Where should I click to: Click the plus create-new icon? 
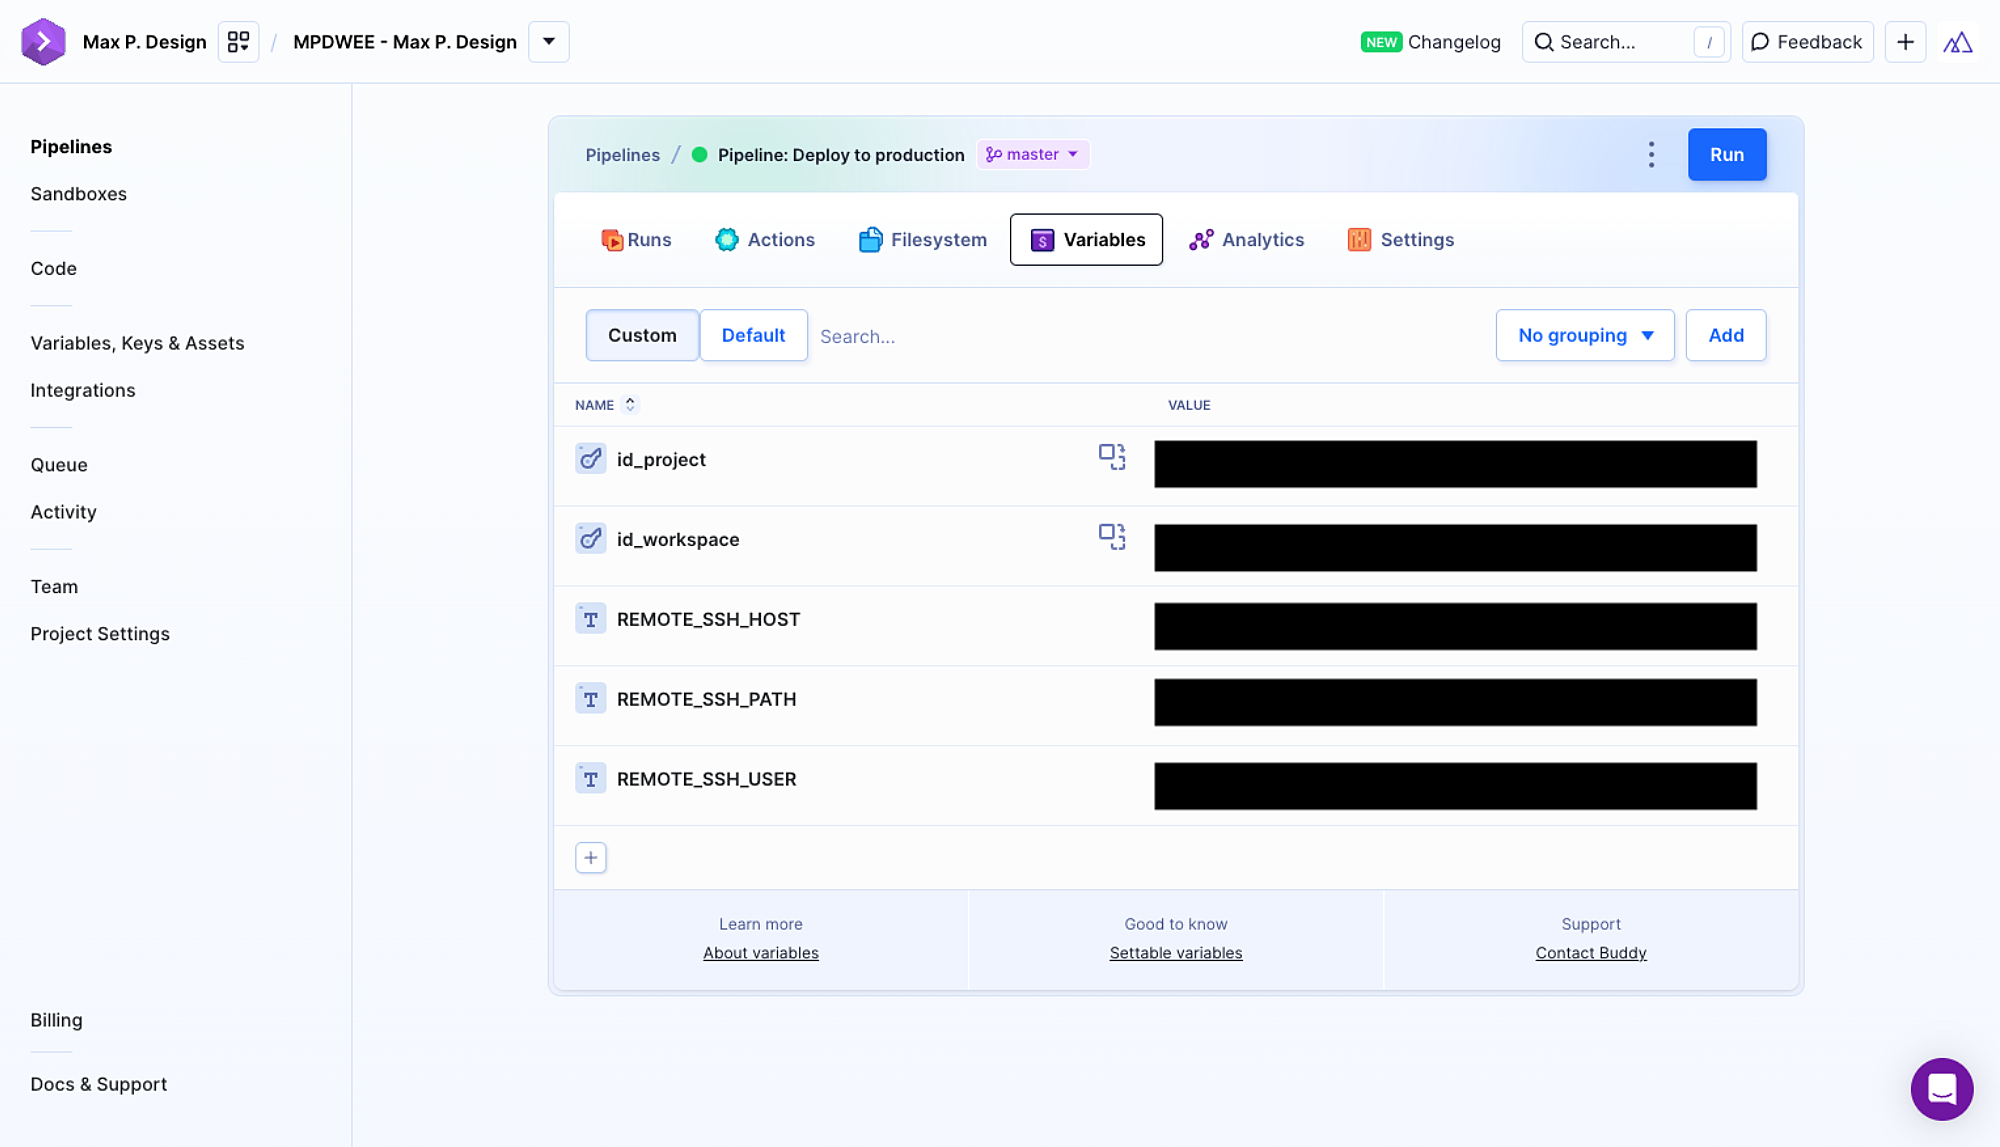1905,42
